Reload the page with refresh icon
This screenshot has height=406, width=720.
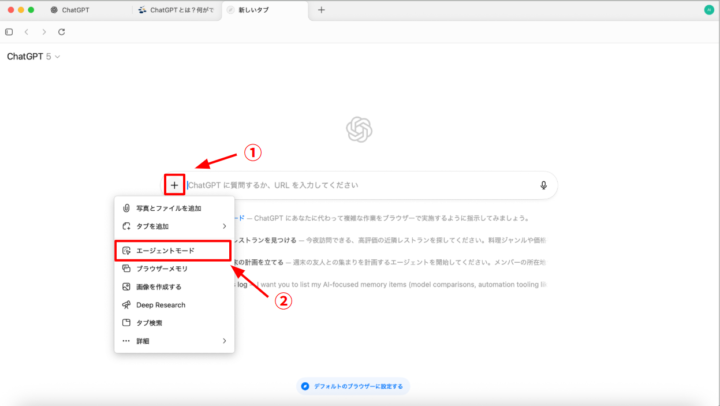(x=62, y=32)
